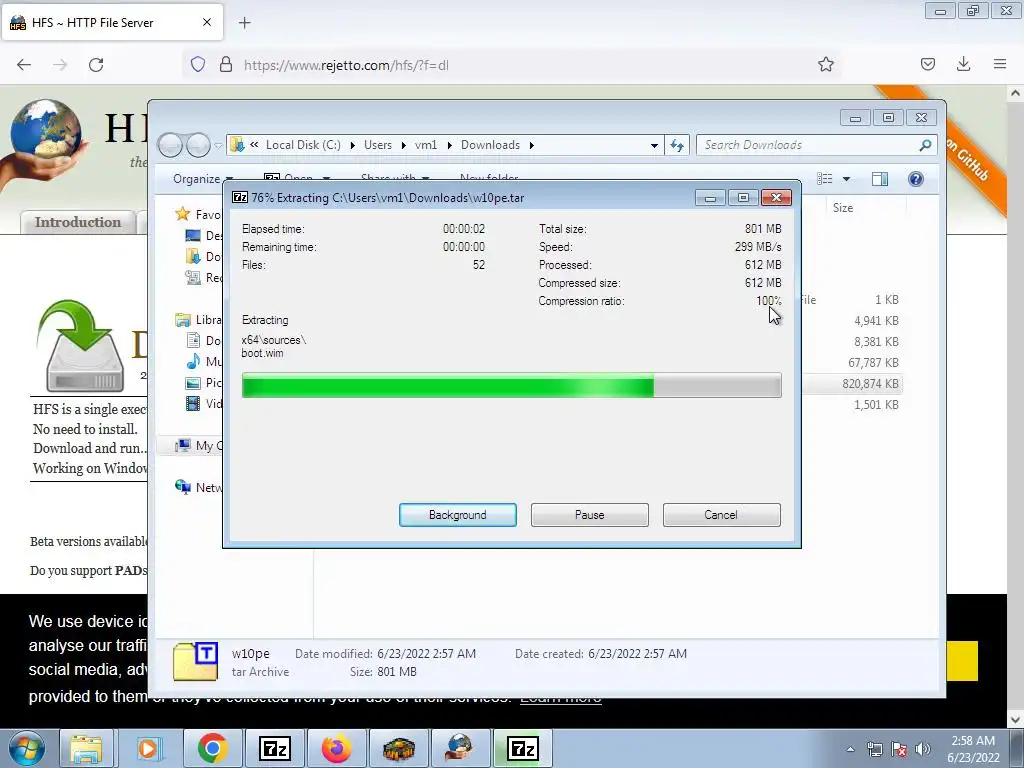Click Local Disk (C:) in breadcrumb

pos(303,145)
